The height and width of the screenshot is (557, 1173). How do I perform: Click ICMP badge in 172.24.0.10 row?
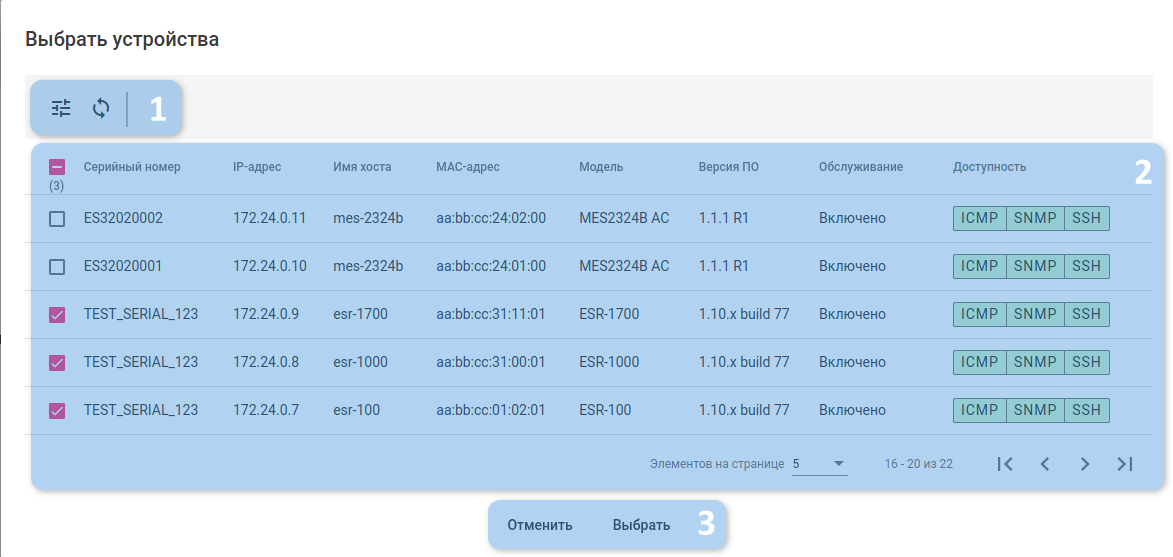coord(979,266)
